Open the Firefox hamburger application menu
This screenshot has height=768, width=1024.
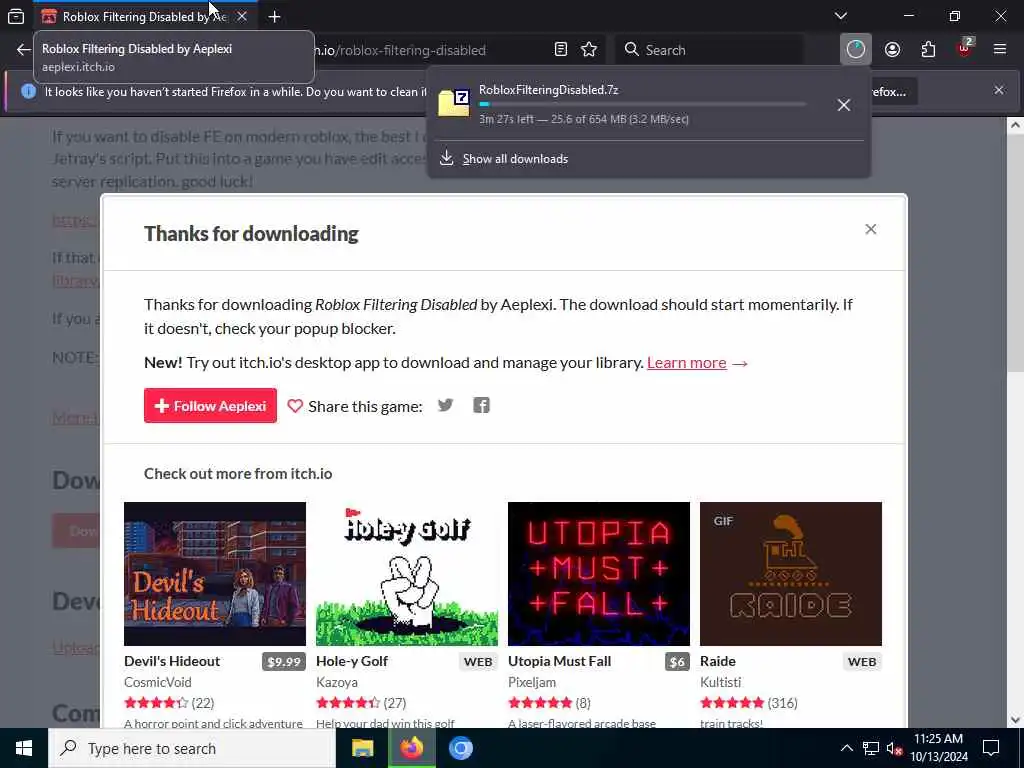pos(1000,50)
